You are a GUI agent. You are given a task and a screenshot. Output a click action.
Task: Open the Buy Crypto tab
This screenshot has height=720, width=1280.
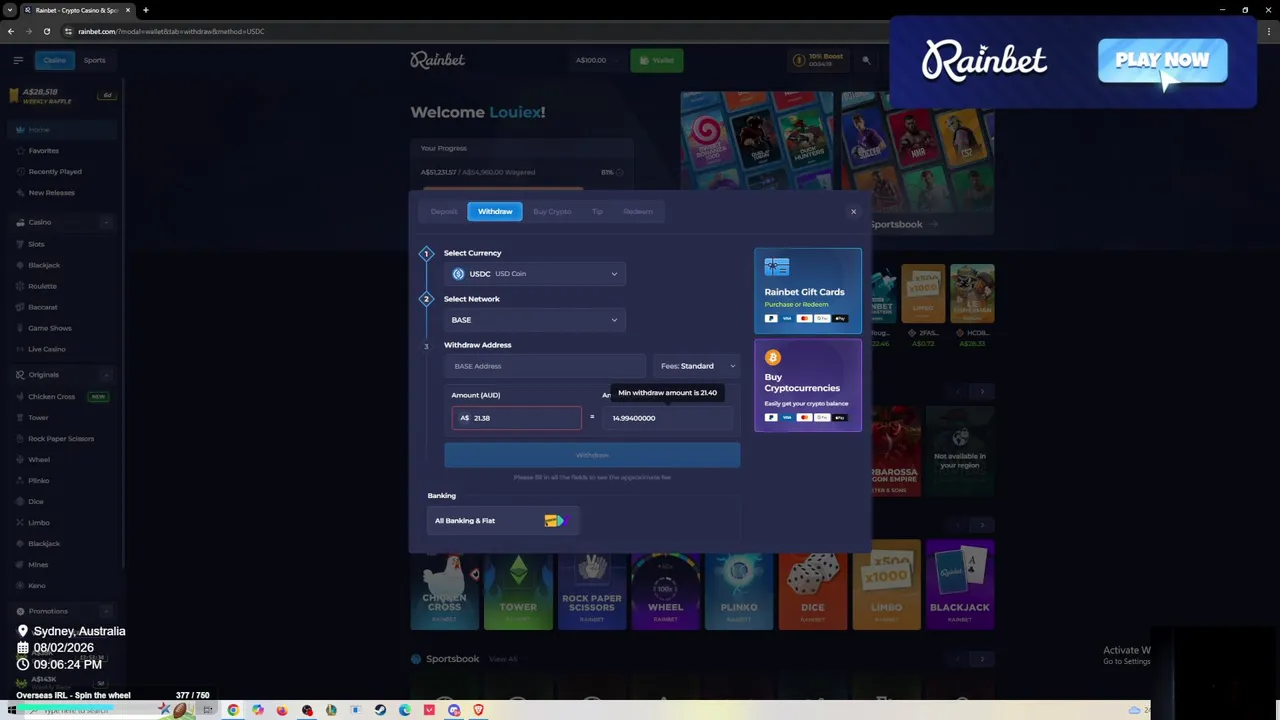pos(552,211)
